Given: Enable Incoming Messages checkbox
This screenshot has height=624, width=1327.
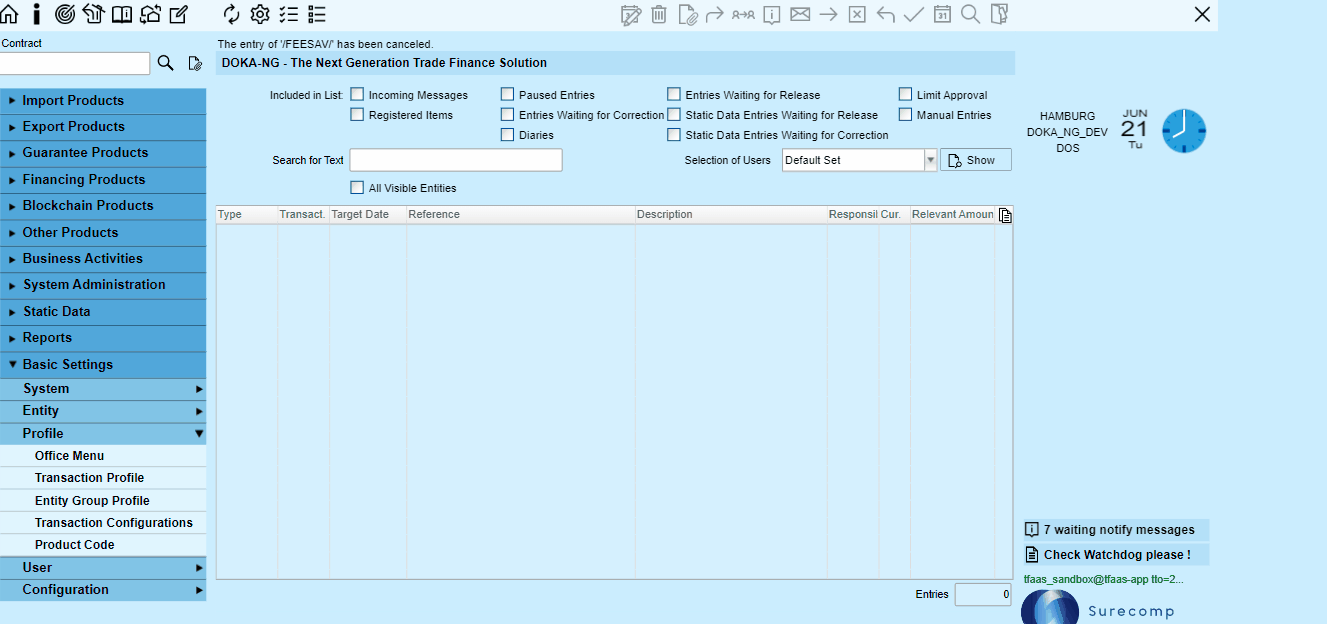Looking at the screenshot, I should click(x=357, y=94).
